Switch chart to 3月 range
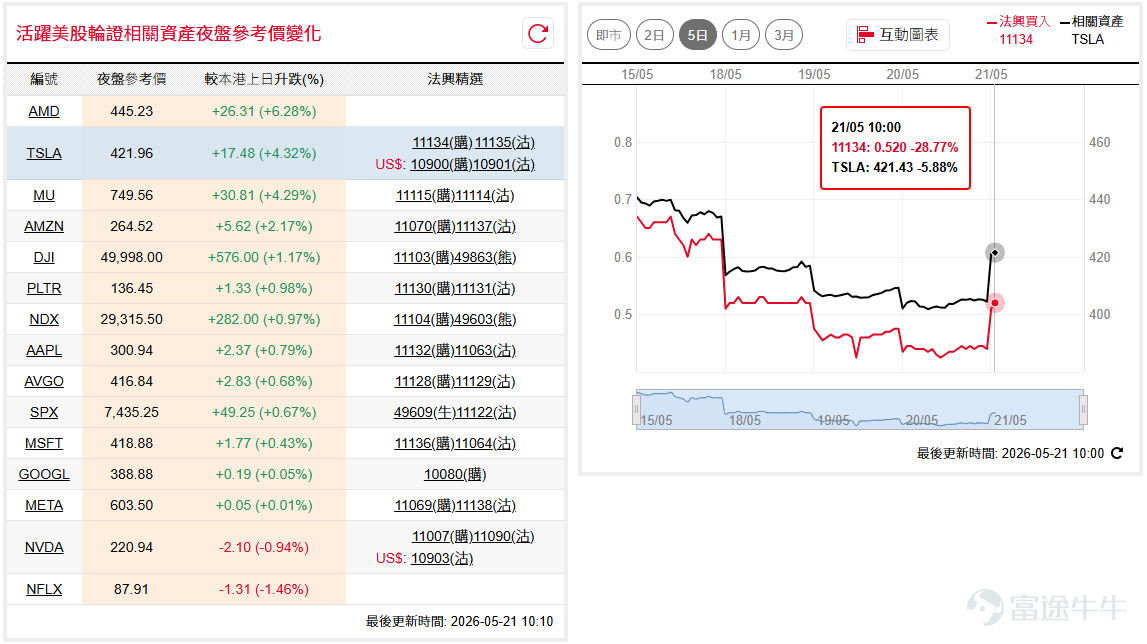This screenshot has width=1147, height=644. pyautogui.click(x=783, y=35)
